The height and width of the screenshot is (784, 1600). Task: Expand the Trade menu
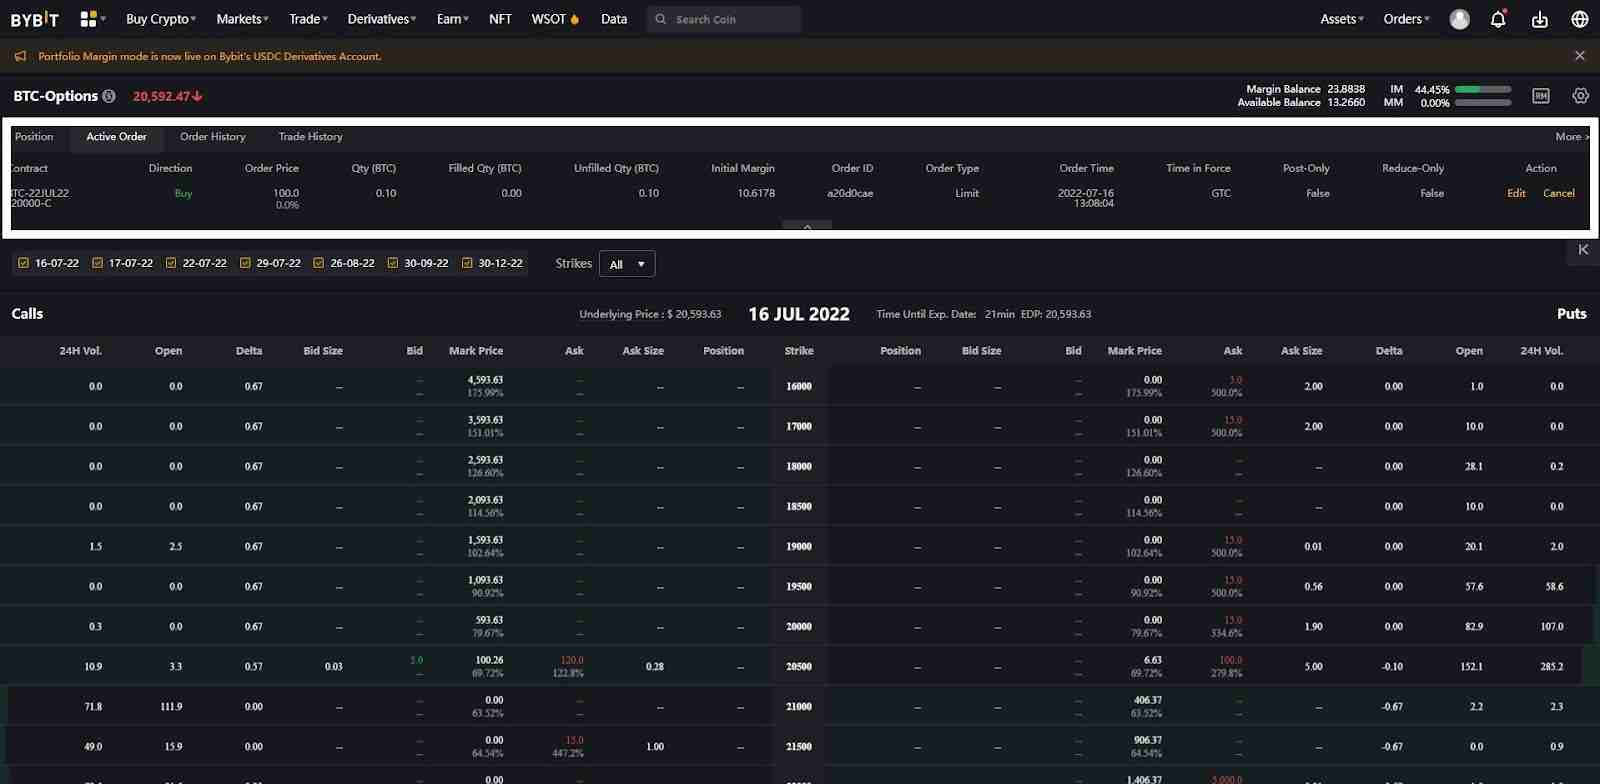[308, 19]
